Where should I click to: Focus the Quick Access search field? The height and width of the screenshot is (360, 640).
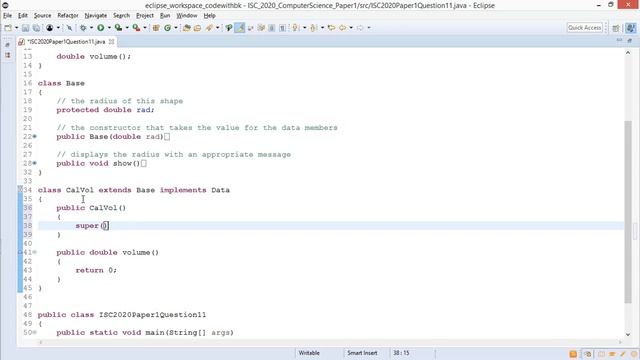tap(584, 28)
